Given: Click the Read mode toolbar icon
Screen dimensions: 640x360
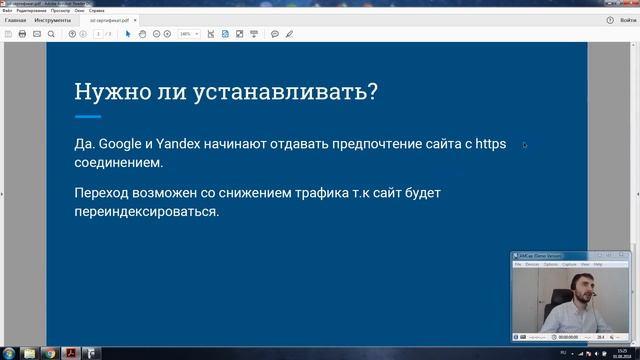Looking at the screenshot, I should pos(254,34).
